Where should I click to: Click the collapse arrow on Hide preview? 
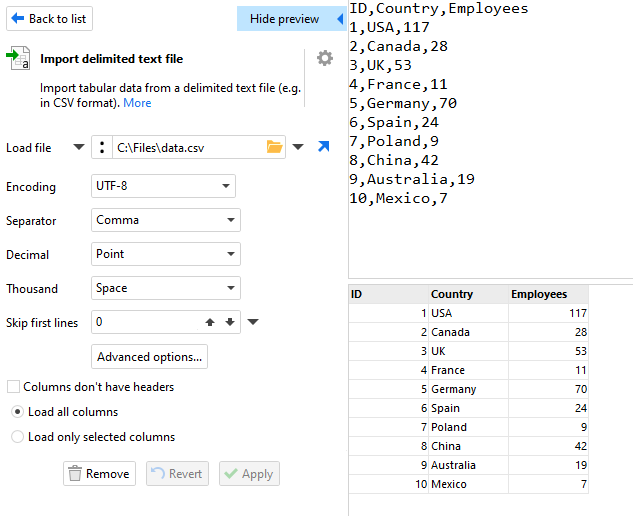click(x=340, y=19)
